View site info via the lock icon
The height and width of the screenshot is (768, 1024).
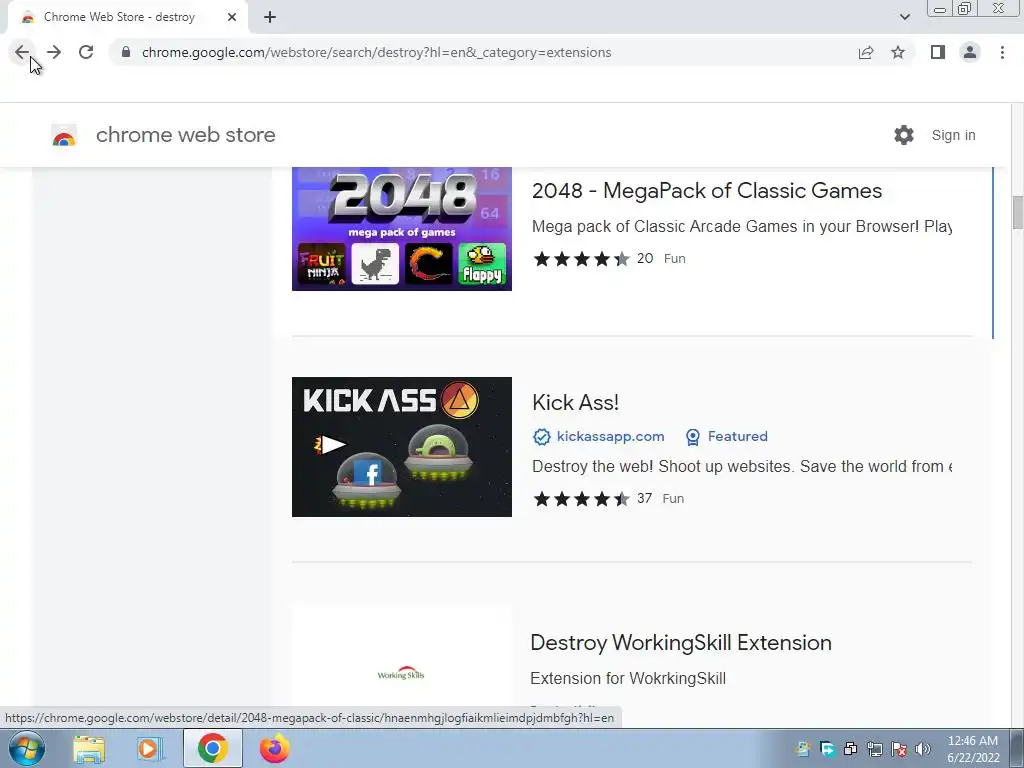(126, 52)
